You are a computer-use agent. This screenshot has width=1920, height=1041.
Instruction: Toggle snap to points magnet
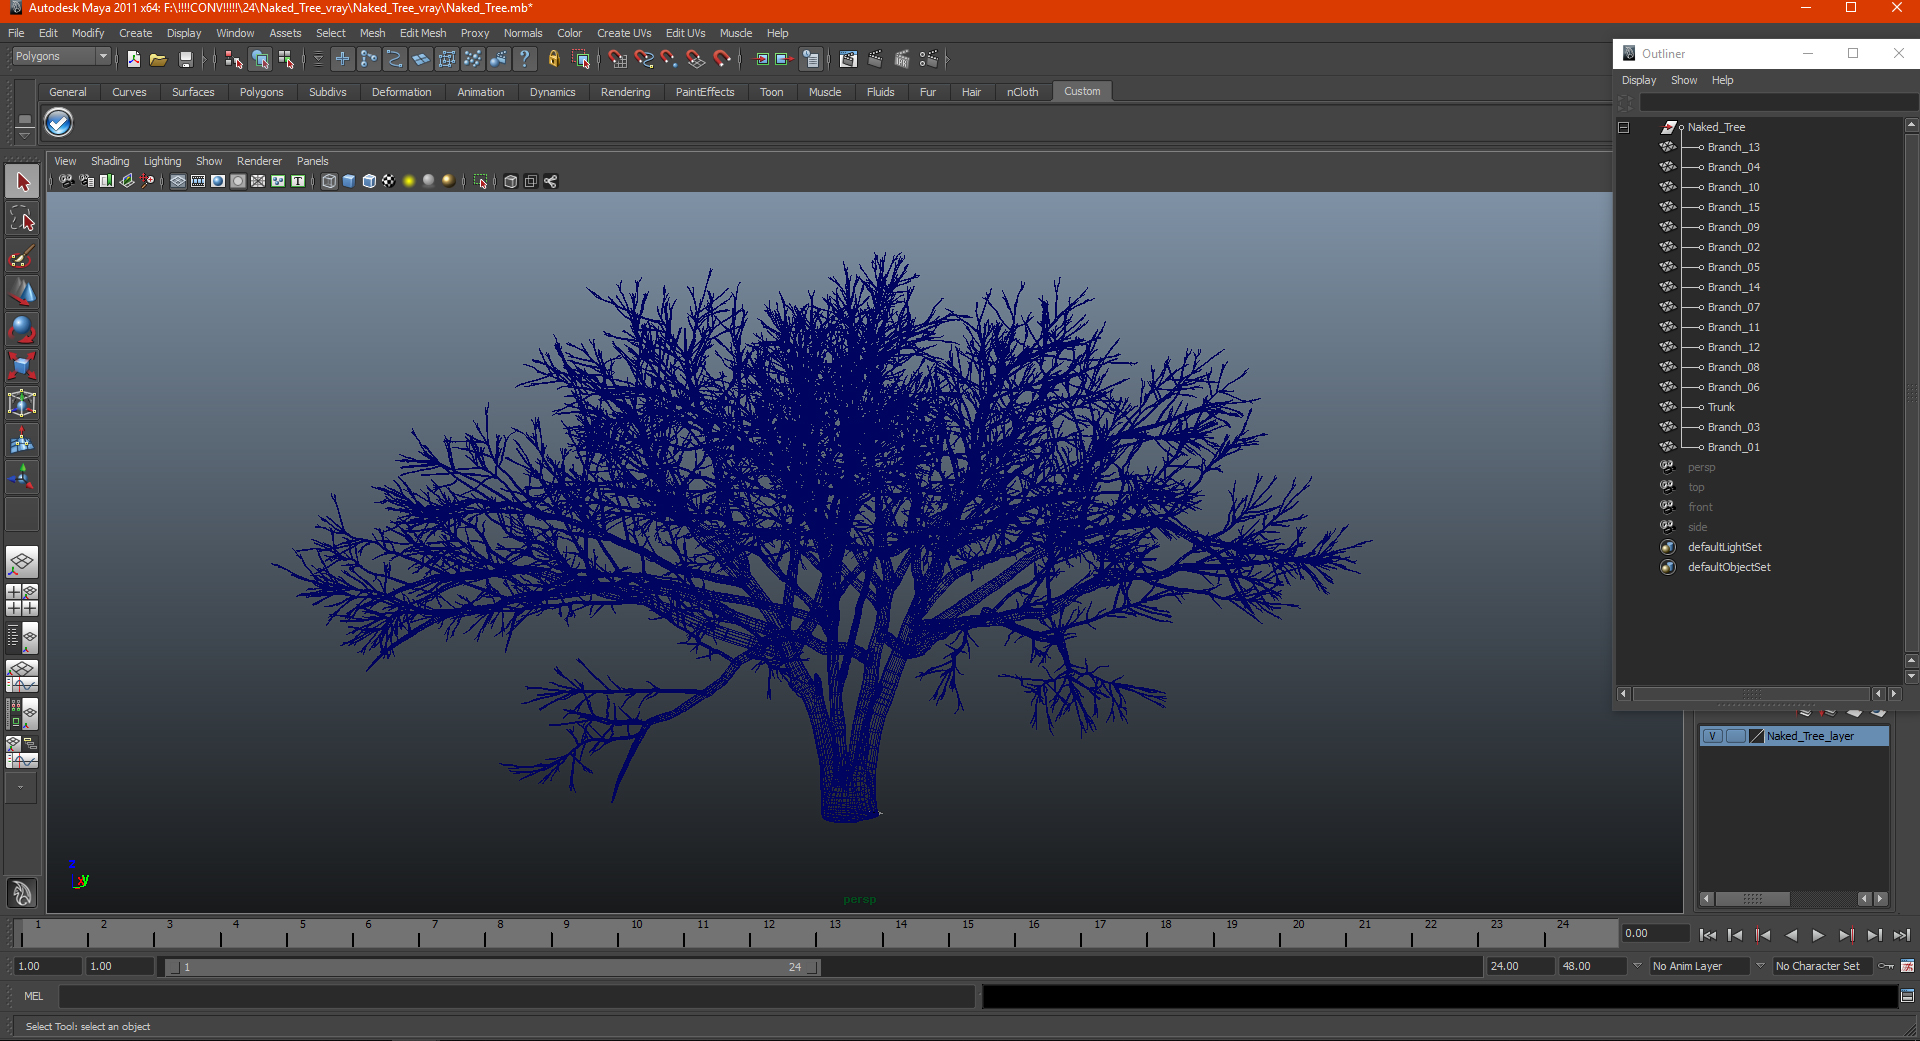(669, 60)
